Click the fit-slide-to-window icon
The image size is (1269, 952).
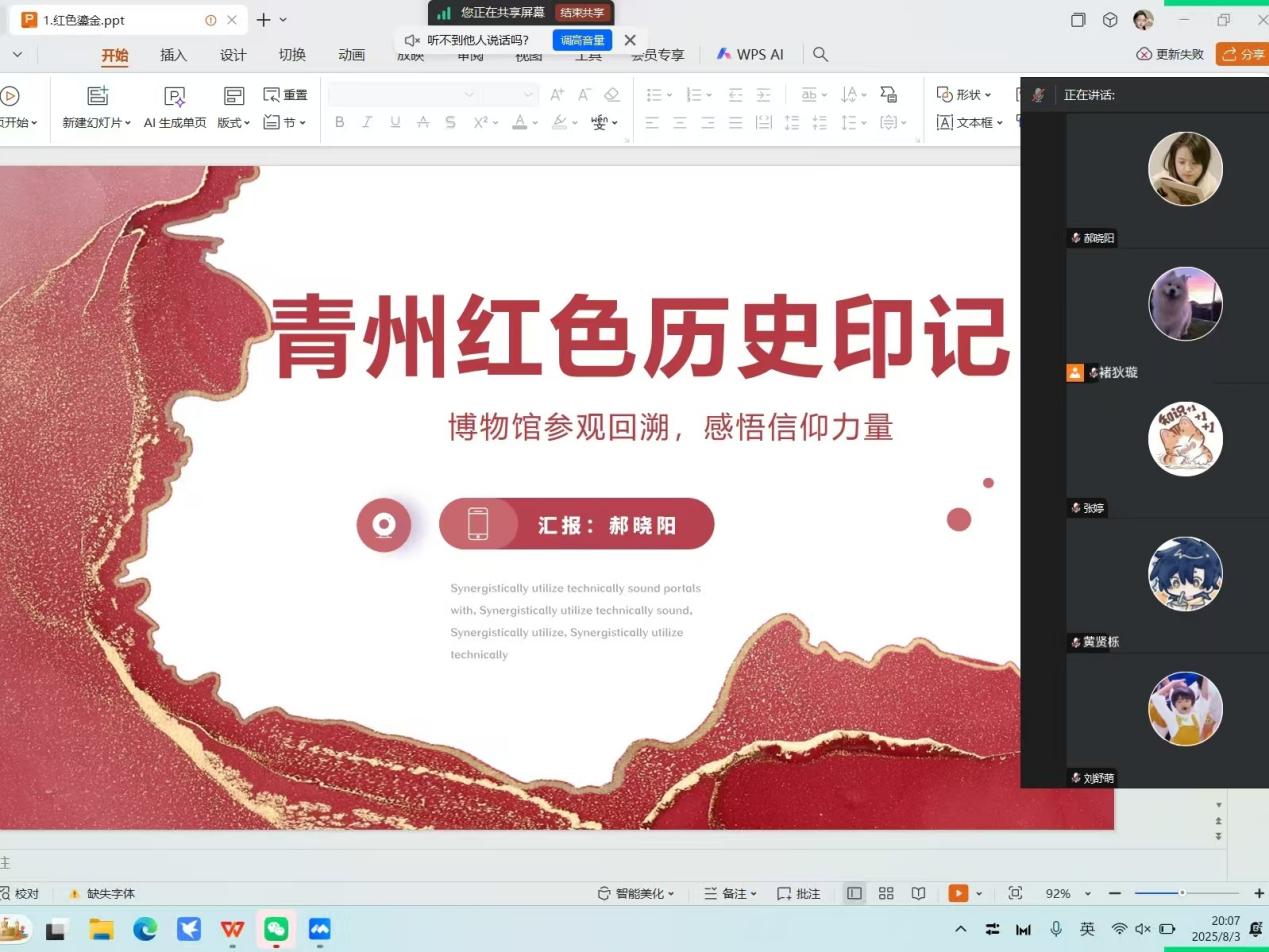coord(1015,893)
